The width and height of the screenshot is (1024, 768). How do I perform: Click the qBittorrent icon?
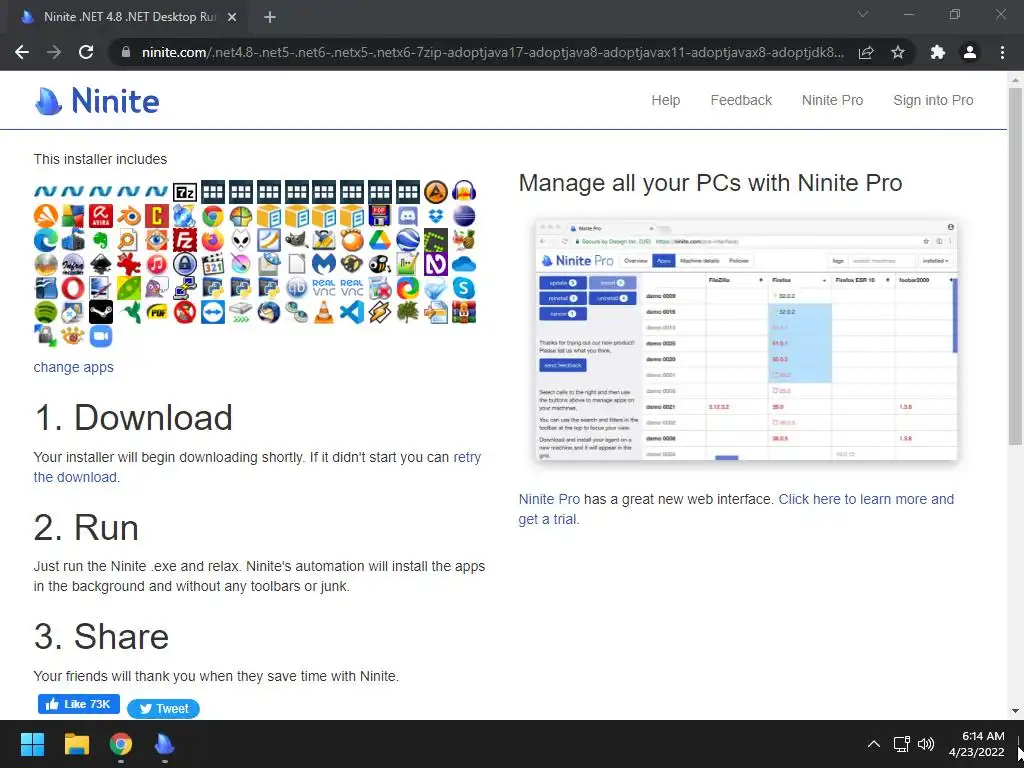pos(296,288)
